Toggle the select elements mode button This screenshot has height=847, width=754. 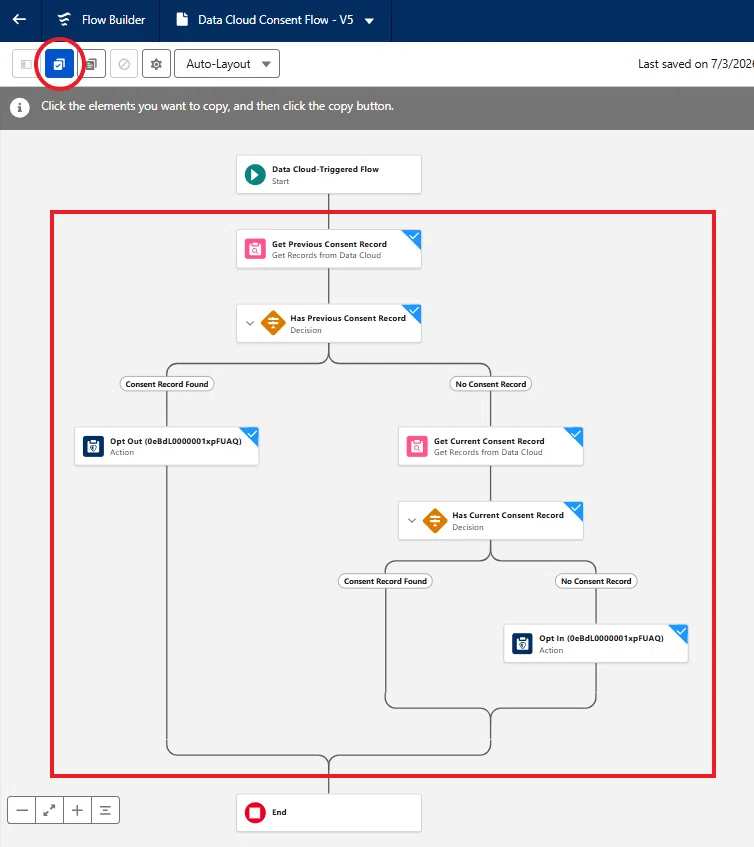click(59, 64)
